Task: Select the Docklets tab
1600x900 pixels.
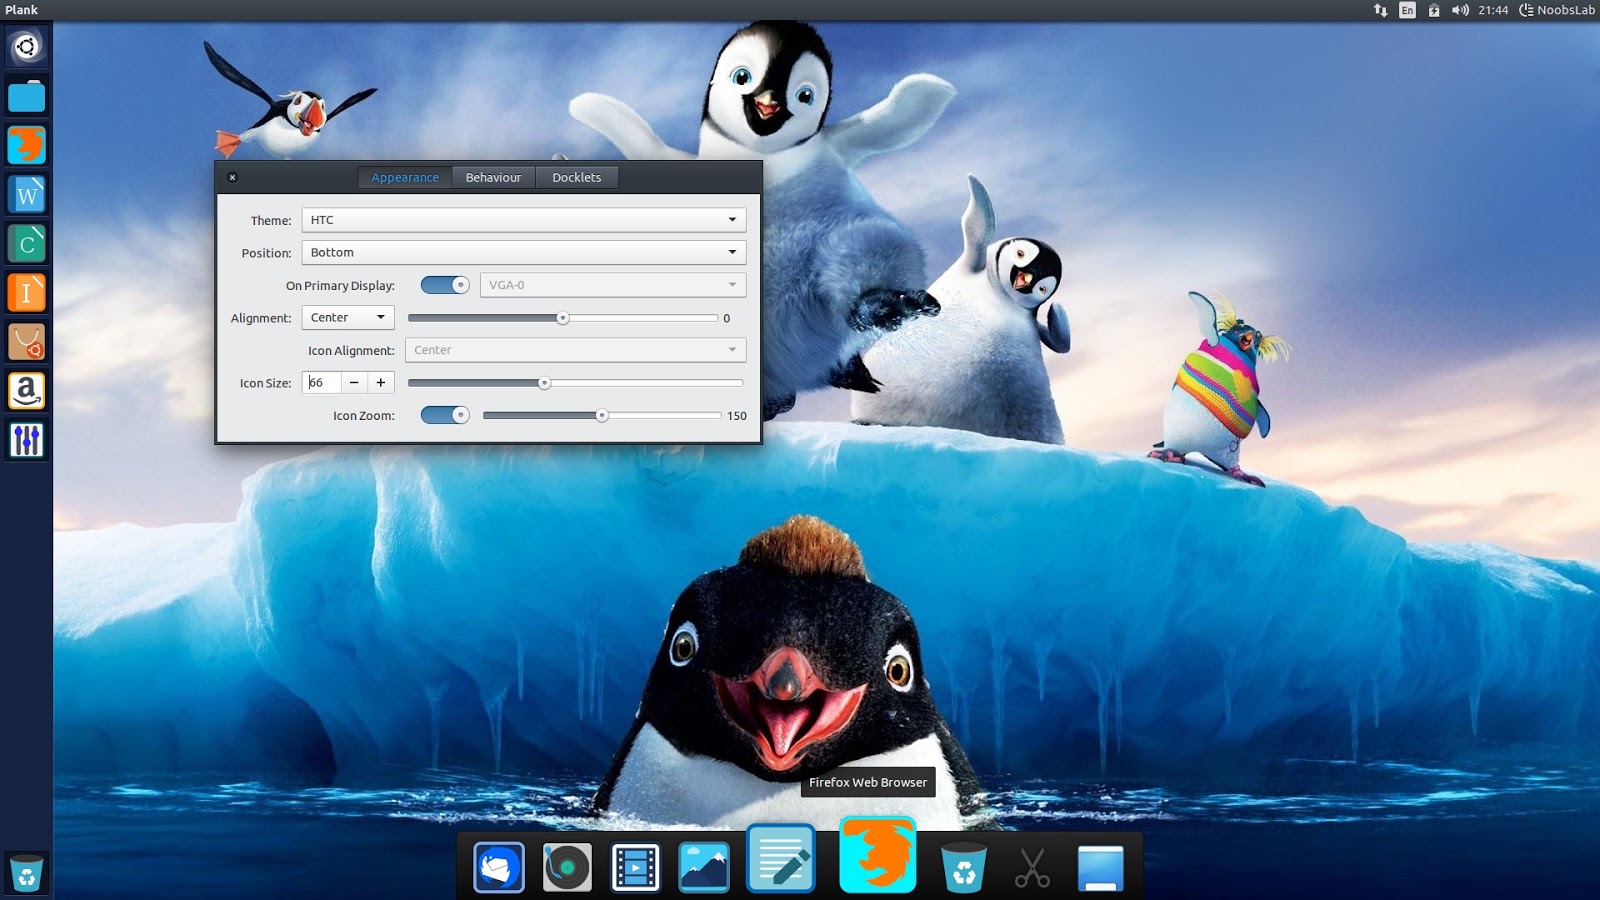Action: click(x=577, y=177)
